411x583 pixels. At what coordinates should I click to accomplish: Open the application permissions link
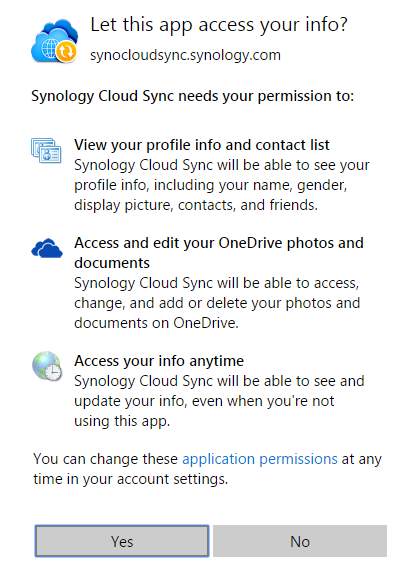260,460
